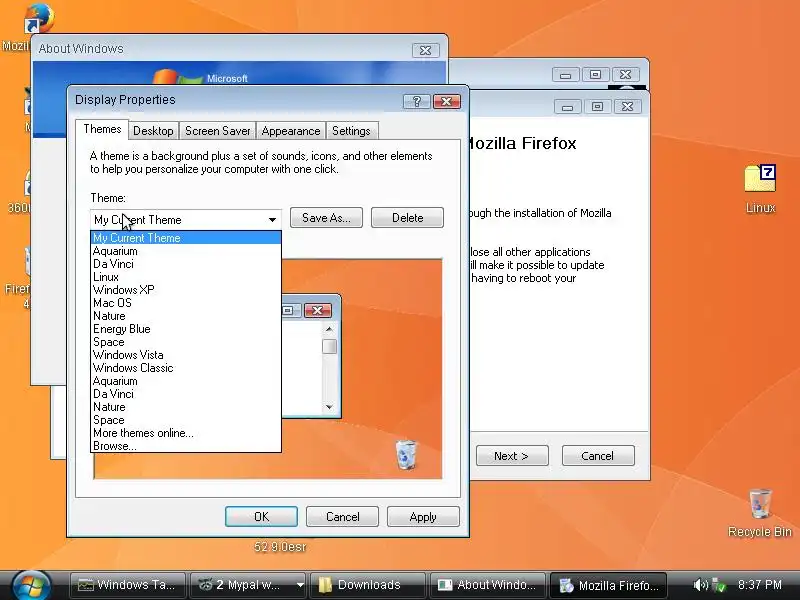Image resolution: width=800 pixels, height=600 pixels.
Task: Collapse the Theme combo box arrow
Action: pyautogui.click(x=272, y=220)
